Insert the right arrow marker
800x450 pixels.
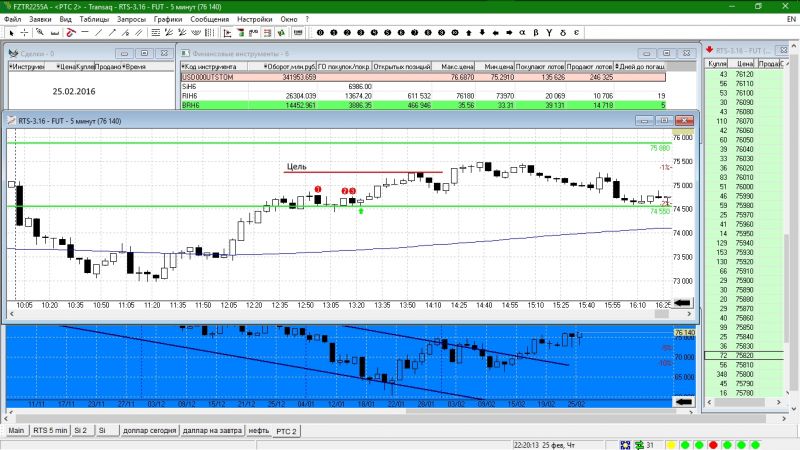click(x=509, y=33)
